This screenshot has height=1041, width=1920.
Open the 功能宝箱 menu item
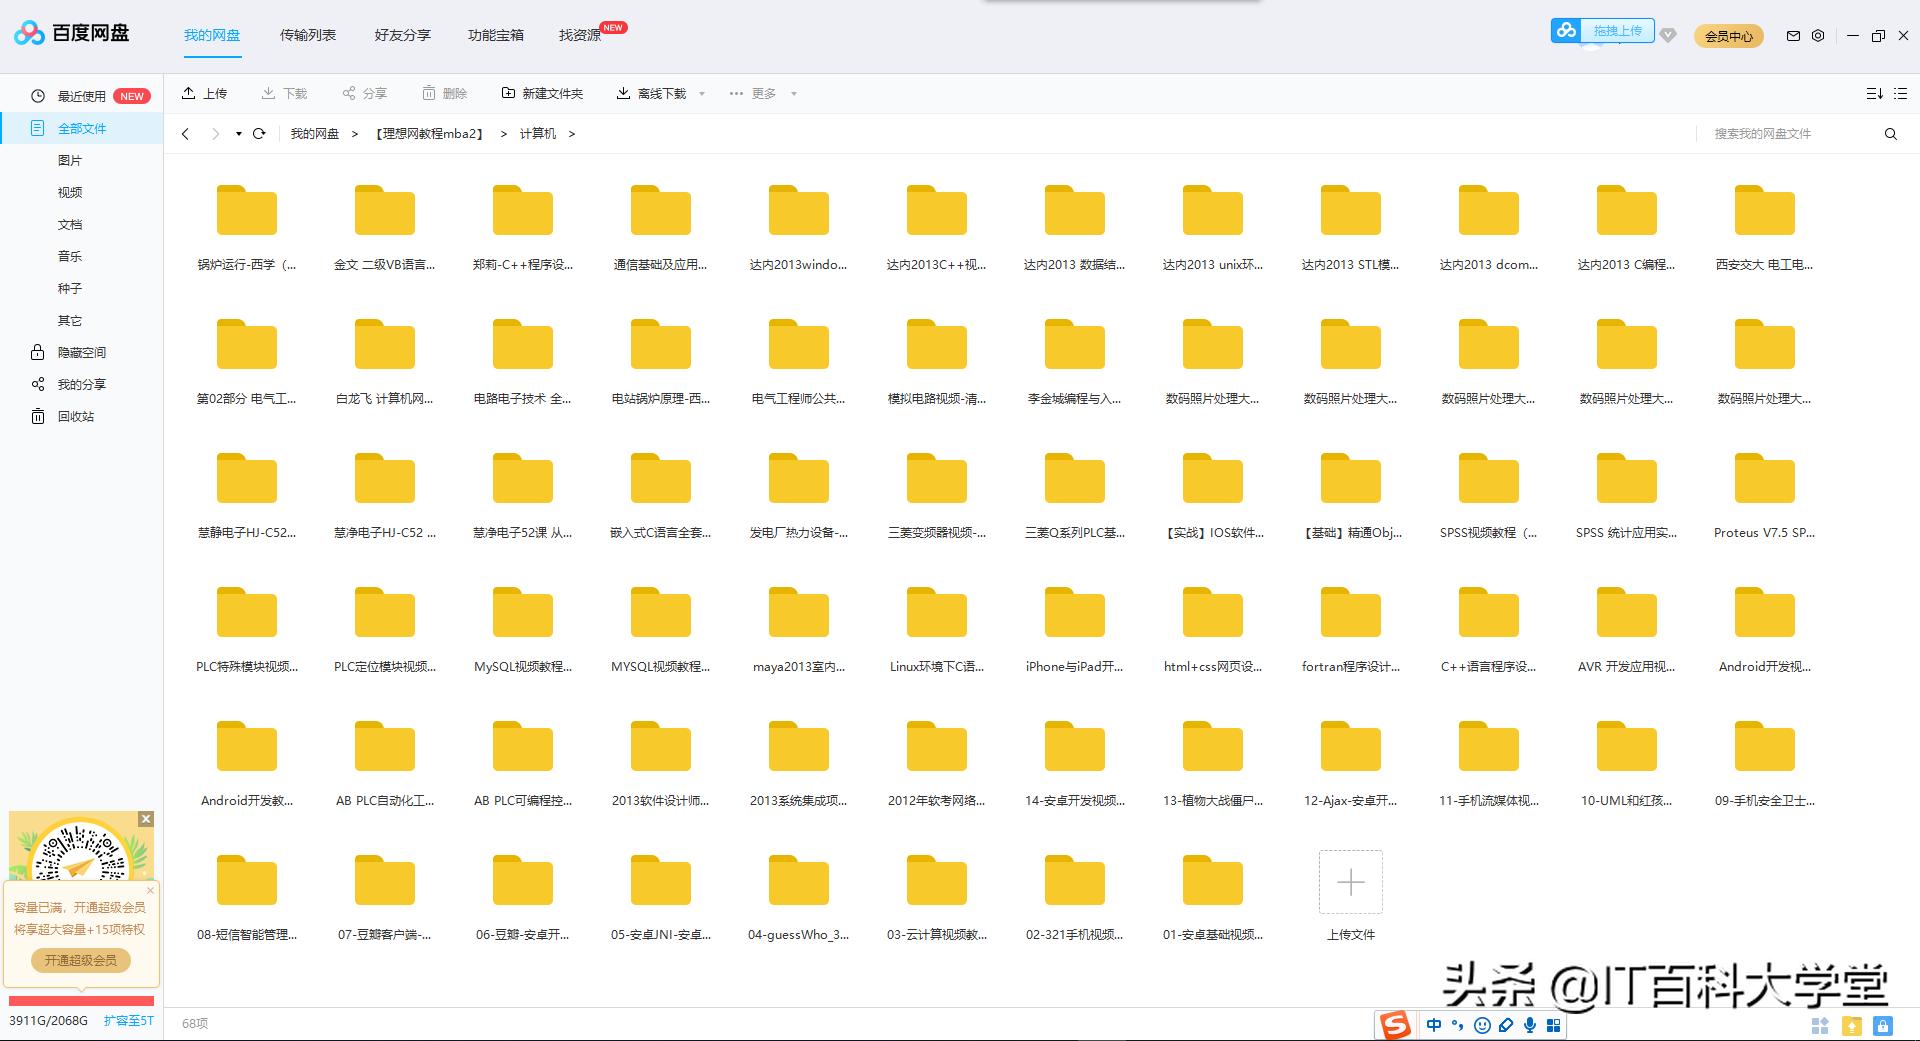click(x=495, y=35)
